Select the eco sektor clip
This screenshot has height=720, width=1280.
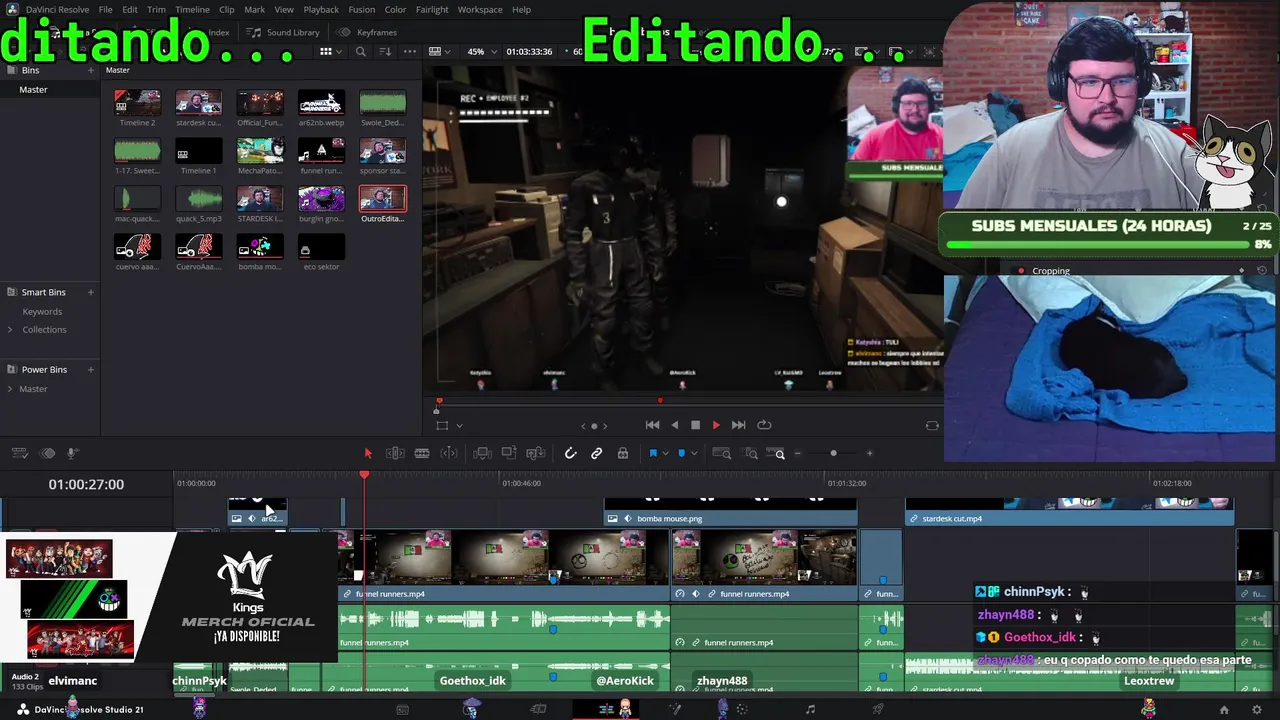(321, 247)
